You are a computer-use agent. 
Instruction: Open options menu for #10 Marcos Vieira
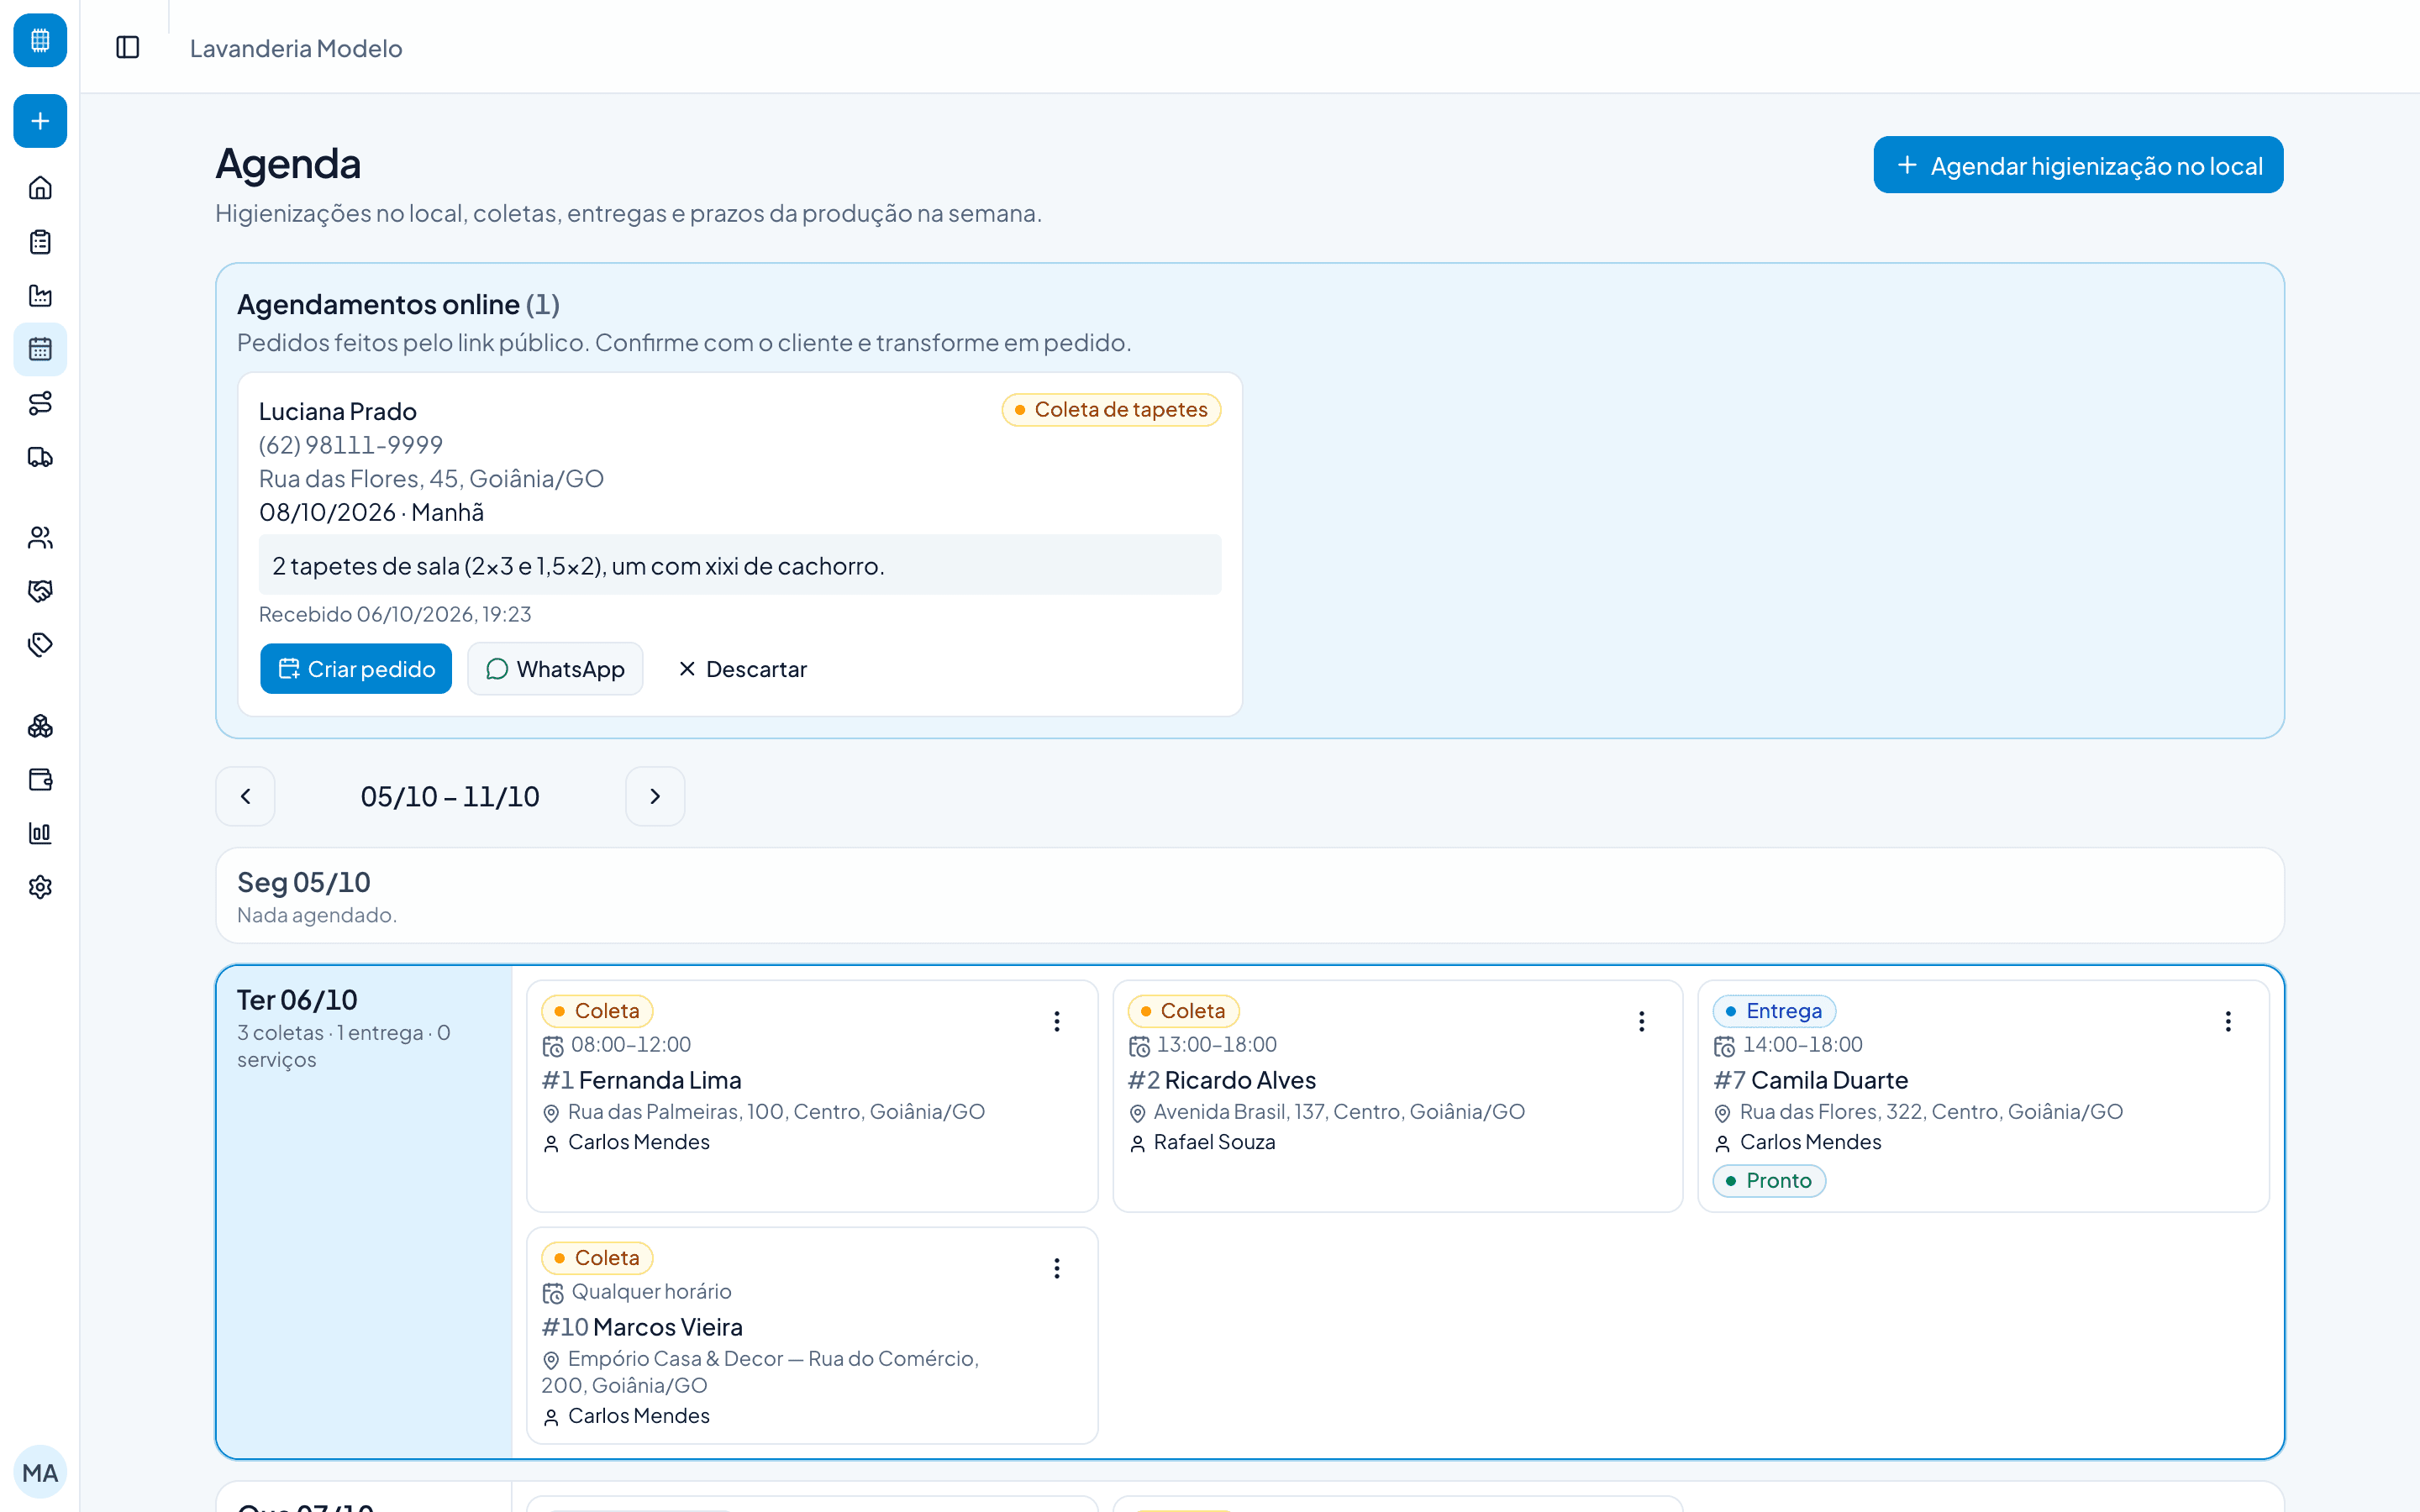pyautogui.click(x=1056, y=1268)
